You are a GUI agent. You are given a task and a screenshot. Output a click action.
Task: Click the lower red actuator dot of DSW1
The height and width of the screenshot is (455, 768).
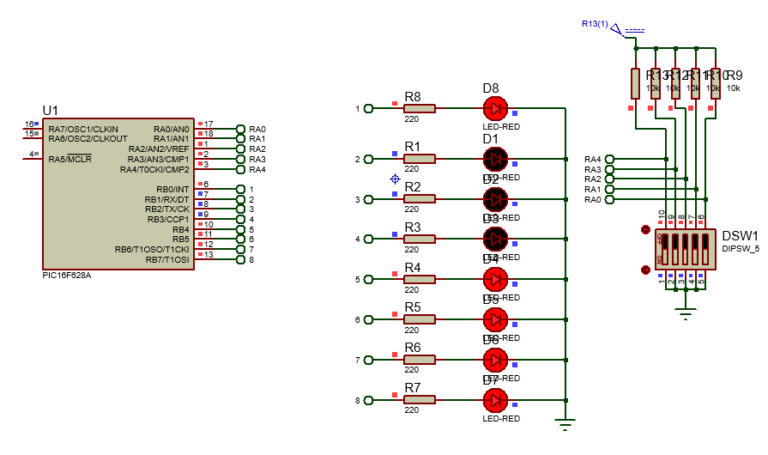tap(646, 269)
